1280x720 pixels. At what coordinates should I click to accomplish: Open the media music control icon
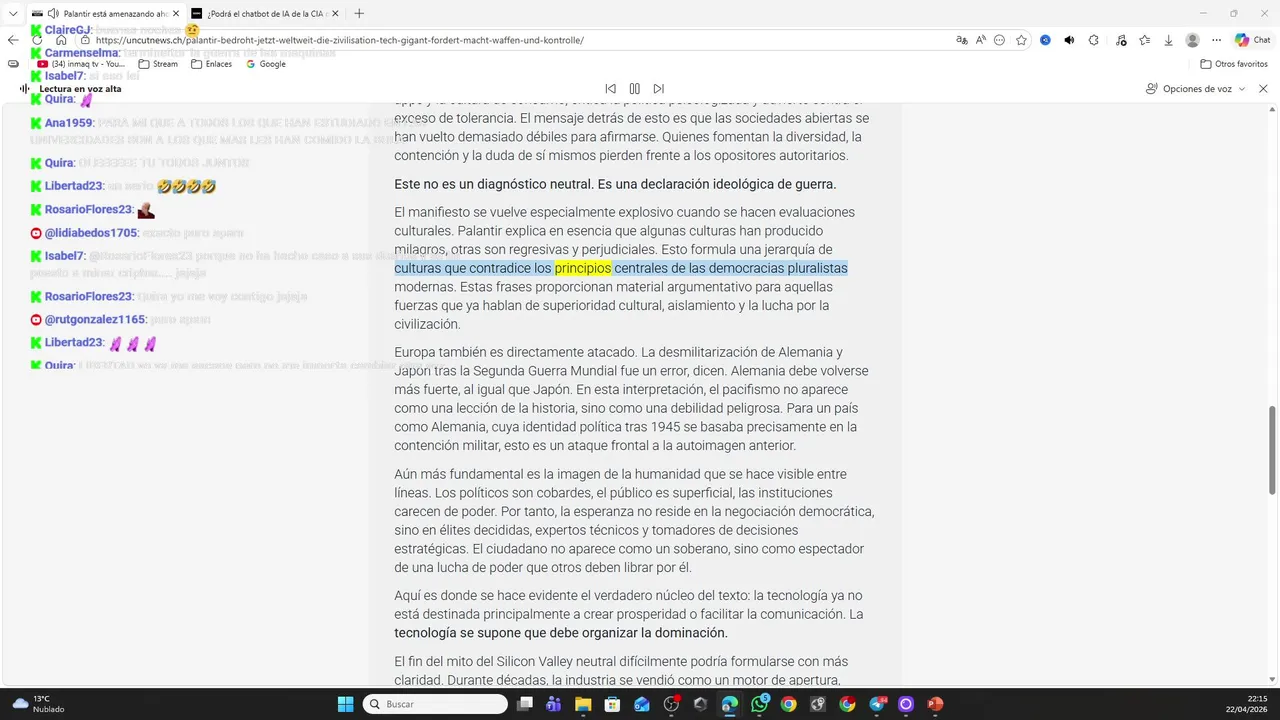[1120, 40]
